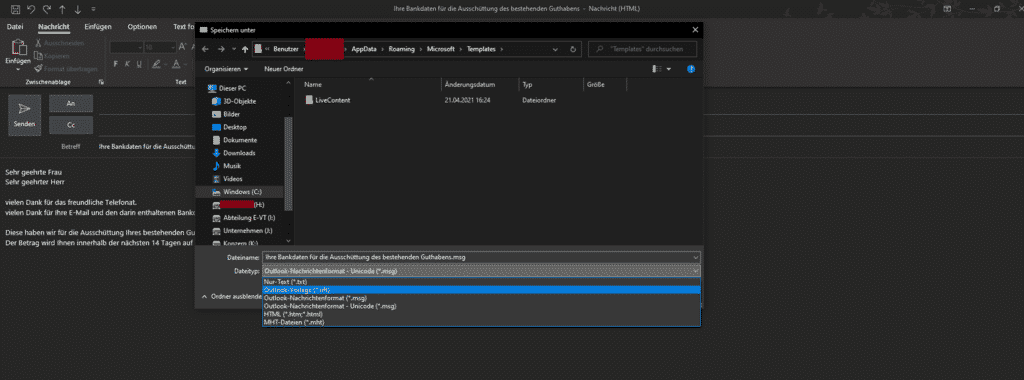Click Templates in the address path
This screenshot has width=1024, height=380.
click(481, 49)
